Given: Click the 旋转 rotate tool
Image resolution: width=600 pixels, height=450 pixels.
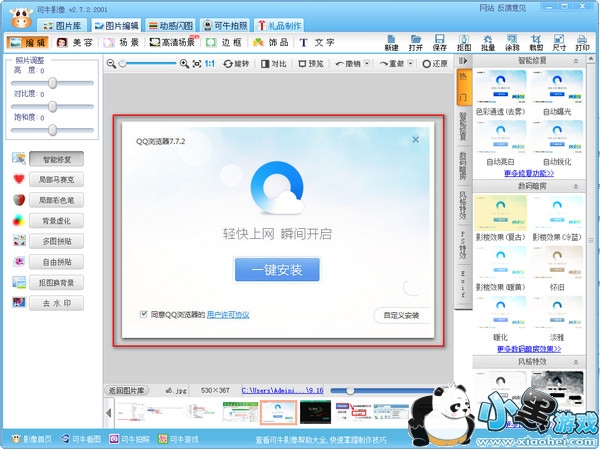Looking at the screenshot, I should [236, 64].
